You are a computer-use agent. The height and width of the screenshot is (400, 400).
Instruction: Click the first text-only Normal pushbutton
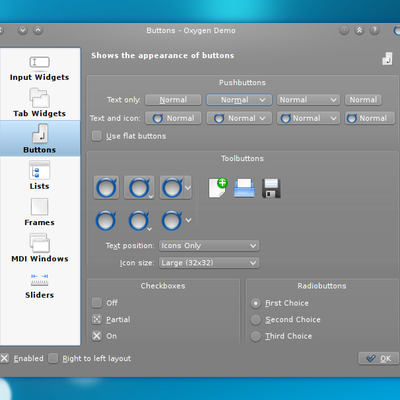pyautogui.click(x=173, y=100)
